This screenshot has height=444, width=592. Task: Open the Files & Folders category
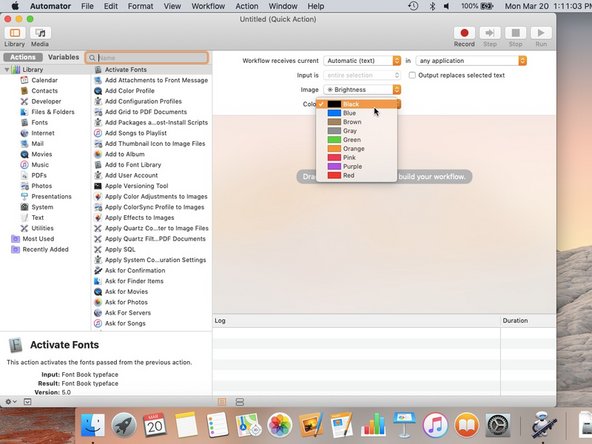point(53,112)
